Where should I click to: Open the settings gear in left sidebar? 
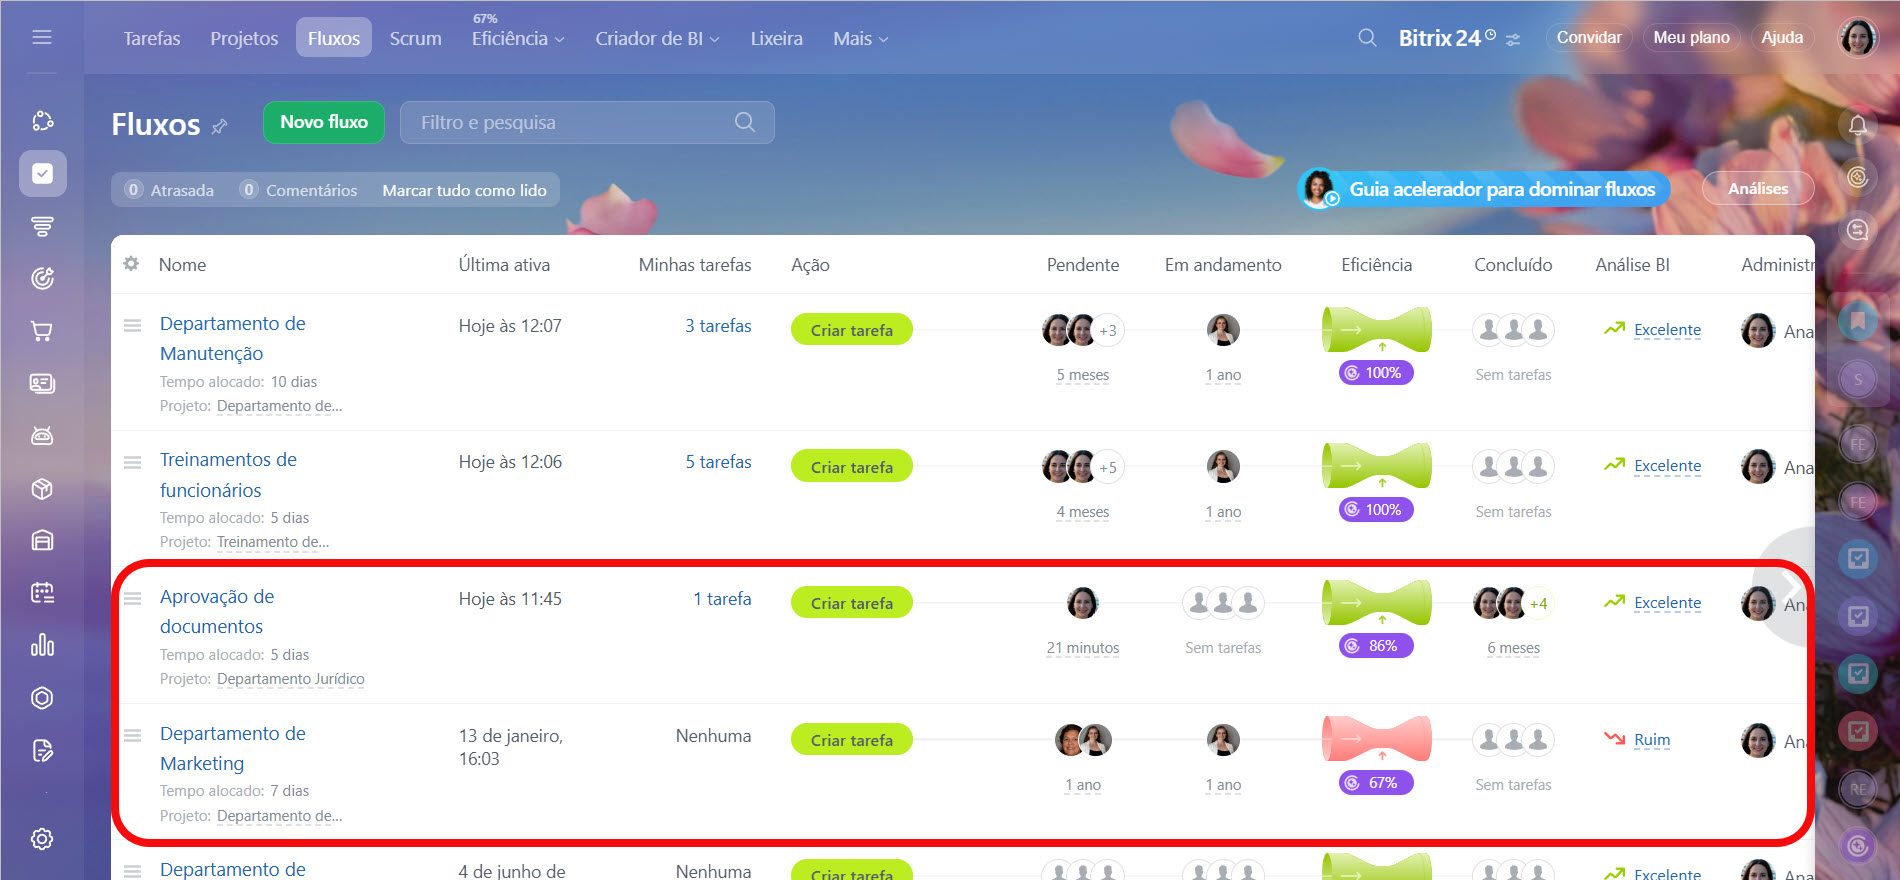pos(42,839)
